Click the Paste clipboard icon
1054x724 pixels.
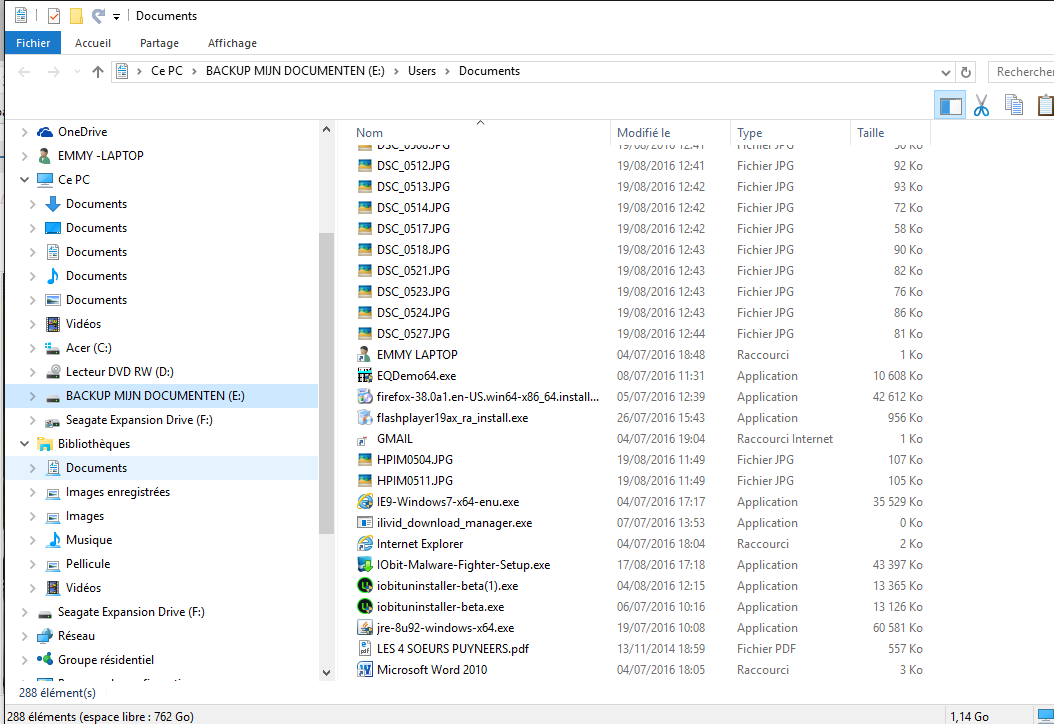pos(1045,105)
